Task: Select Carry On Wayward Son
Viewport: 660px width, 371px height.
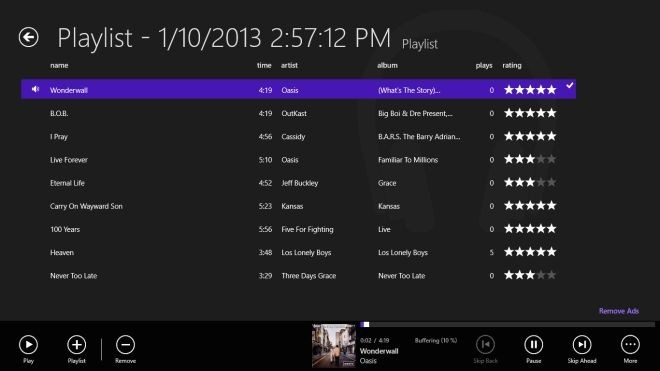Action: pos(298,206)
